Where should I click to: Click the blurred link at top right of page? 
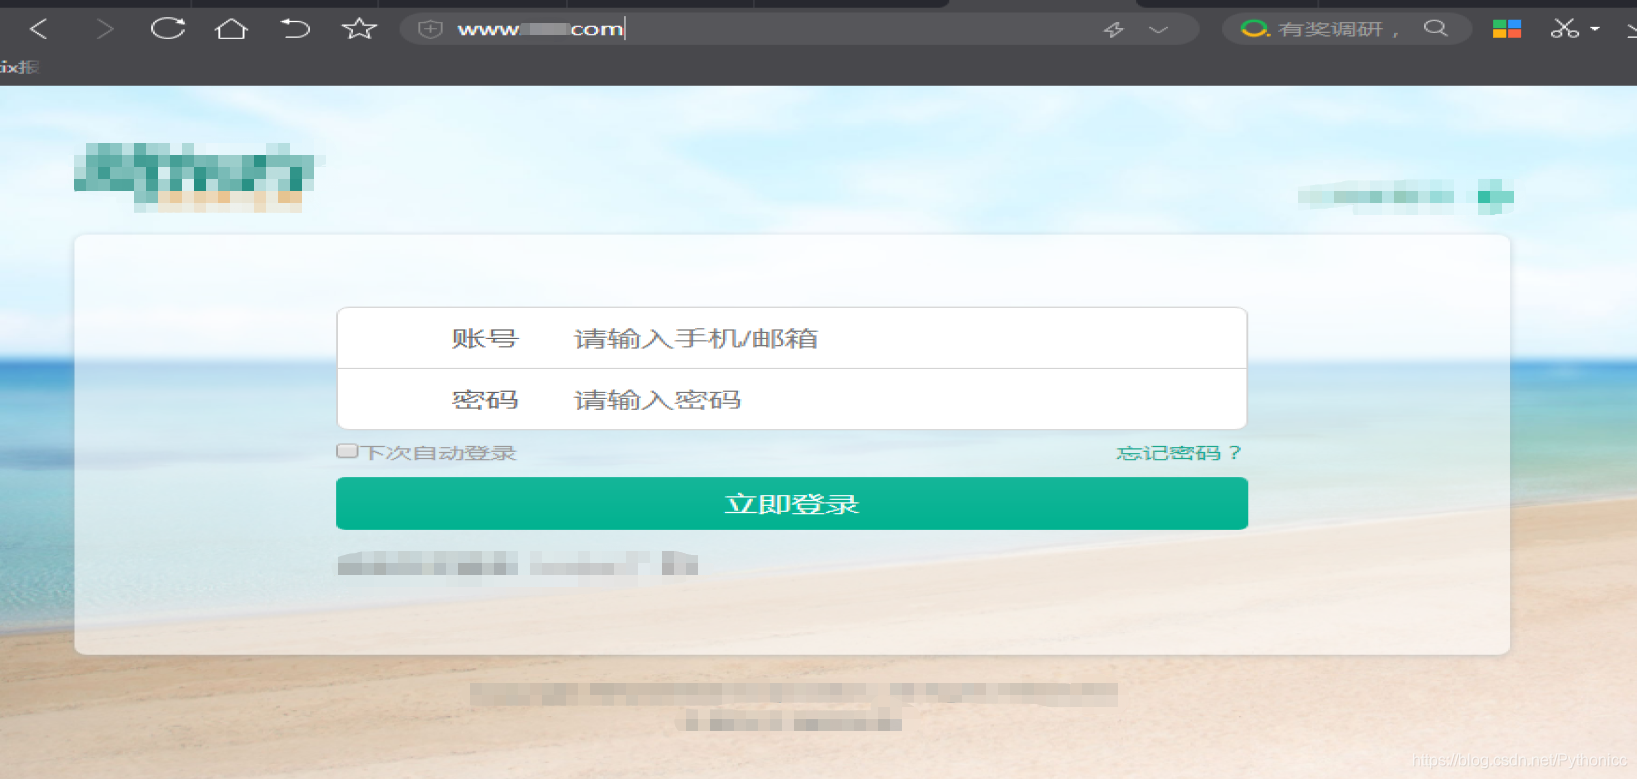point(1405,196)
